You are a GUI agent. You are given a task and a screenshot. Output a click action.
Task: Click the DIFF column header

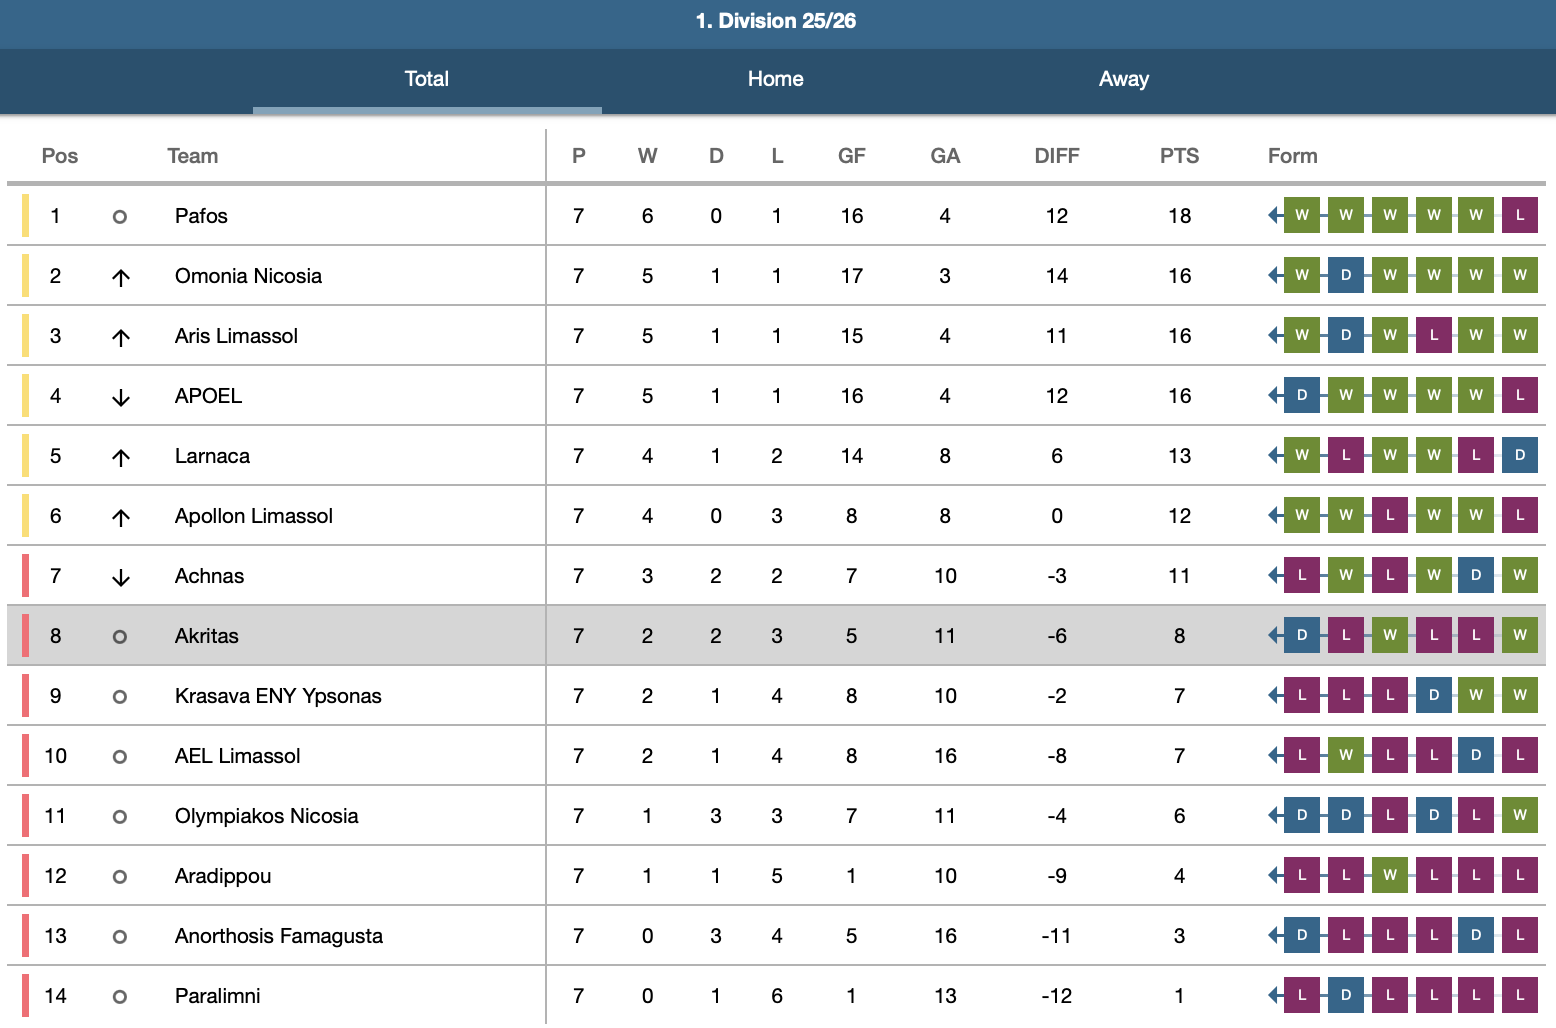pos(1056,156)
